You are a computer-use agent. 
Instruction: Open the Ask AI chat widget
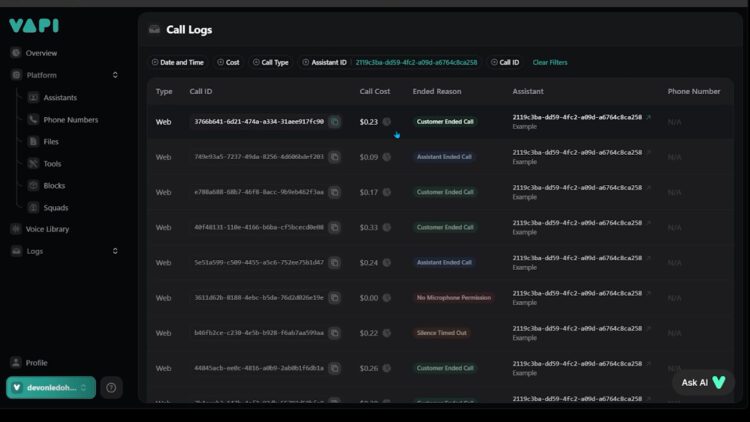(704, 382)
